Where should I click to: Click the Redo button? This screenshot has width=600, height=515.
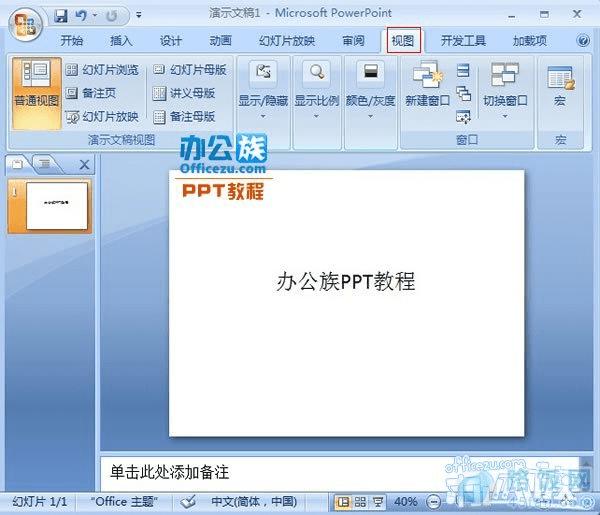[111, 16]
